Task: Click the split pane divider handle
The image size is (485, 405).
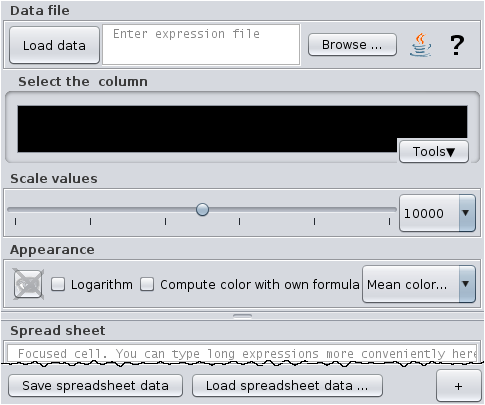Action: 242,316
